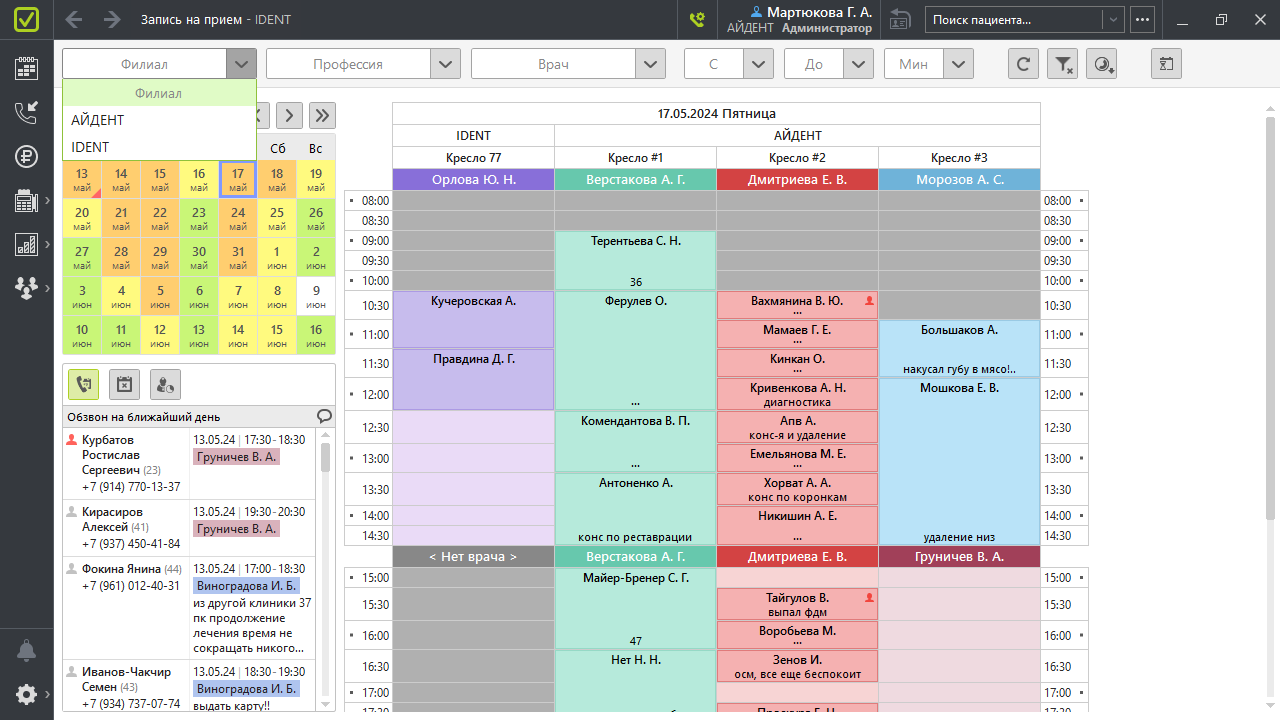The width and height of the screenshot is (1280, 720).
Task: Clear filters with the funnel icon
Action: pos(1062,64)
